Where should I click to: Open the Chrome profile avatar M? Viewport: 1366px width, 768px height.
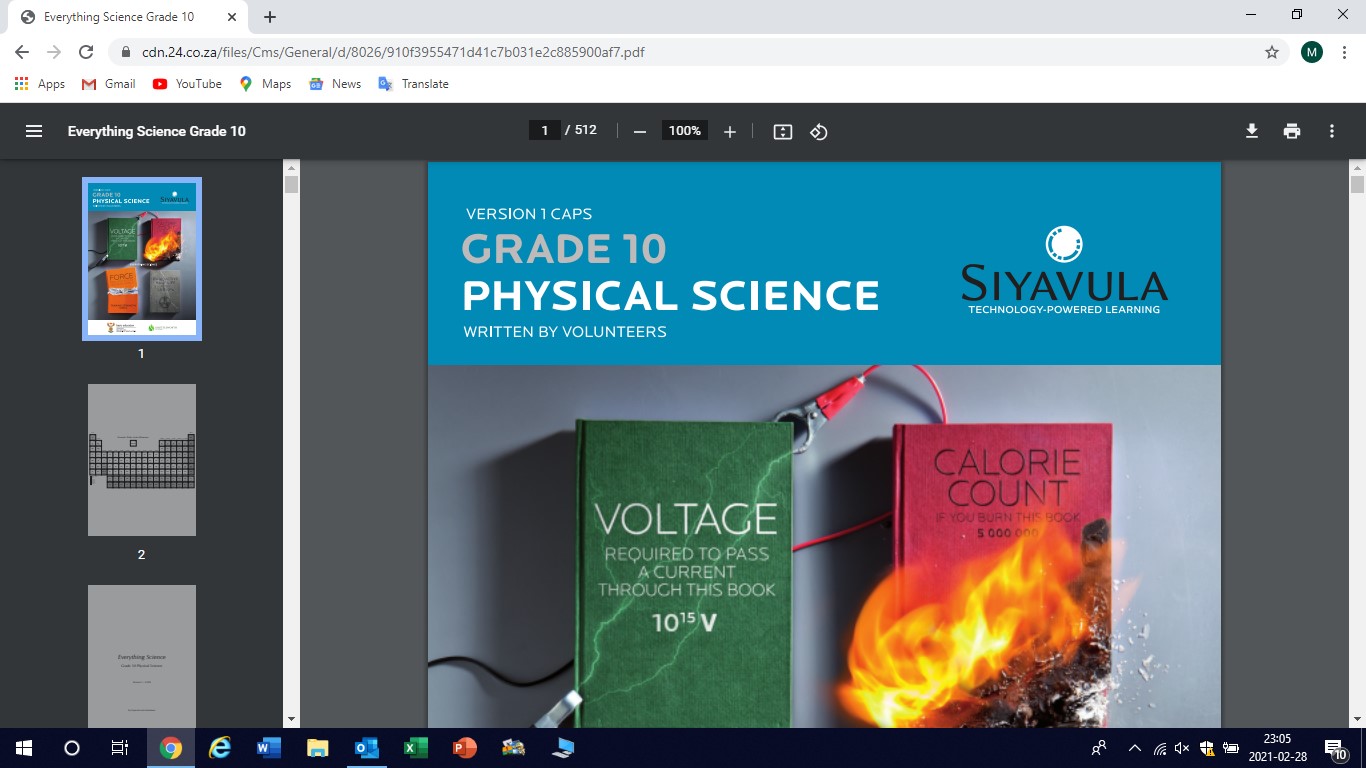point(1312,52)
